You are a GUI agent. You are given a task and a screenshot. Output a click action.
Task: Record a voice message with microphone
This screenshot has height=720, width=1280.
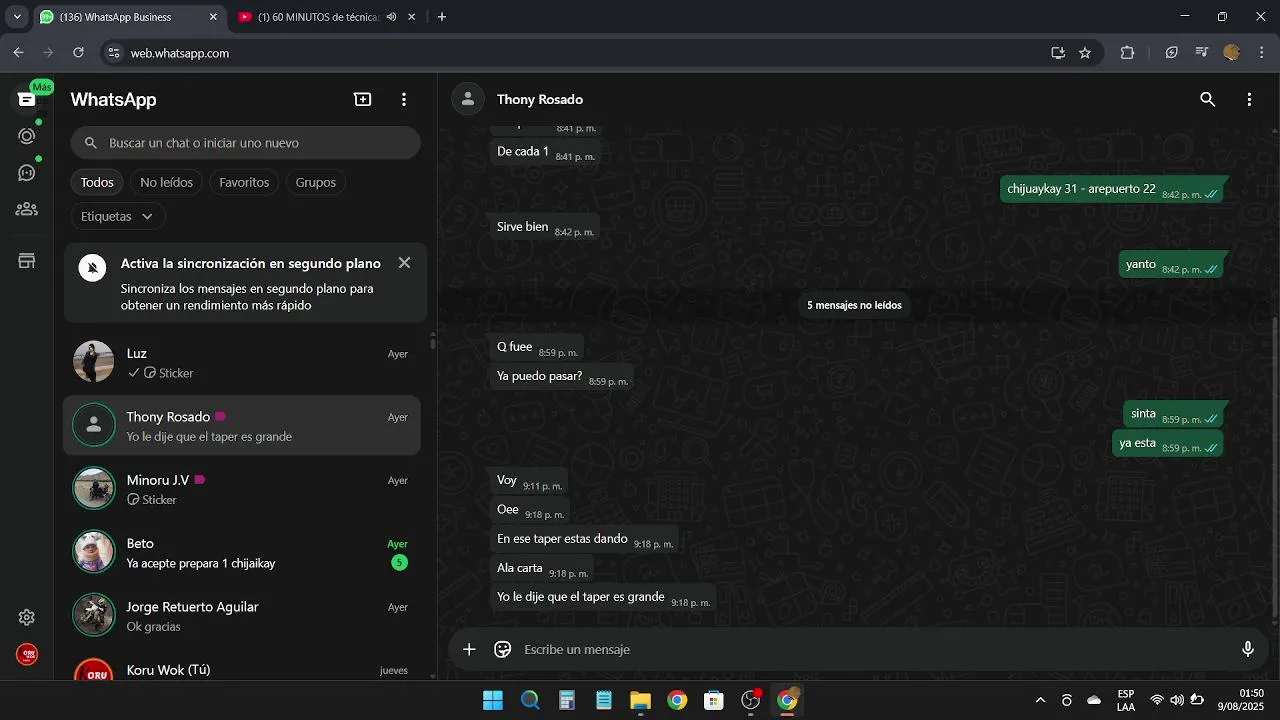[1248, 649]
